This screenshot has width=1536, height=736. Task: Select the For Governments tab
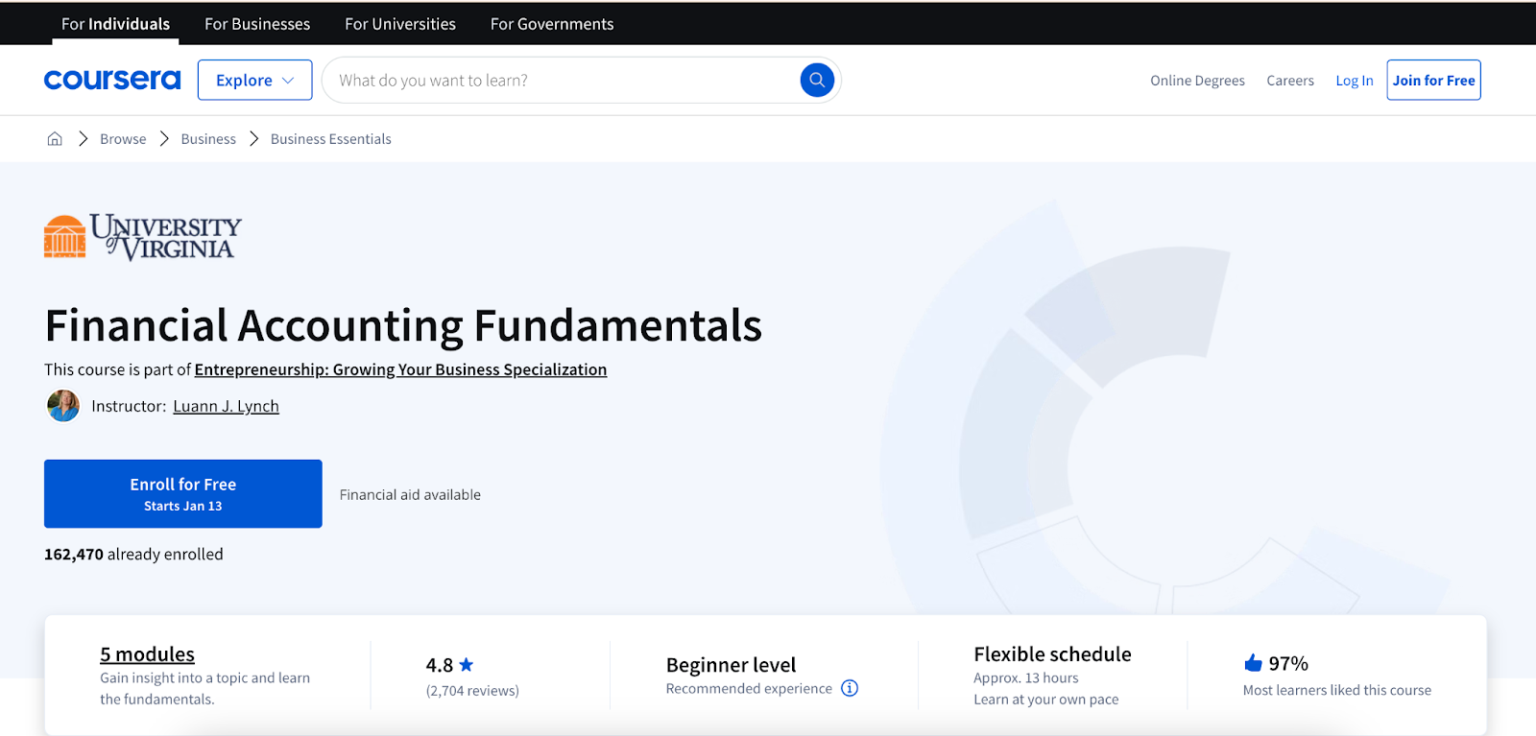pyautogui.click(x=551, y=23)
